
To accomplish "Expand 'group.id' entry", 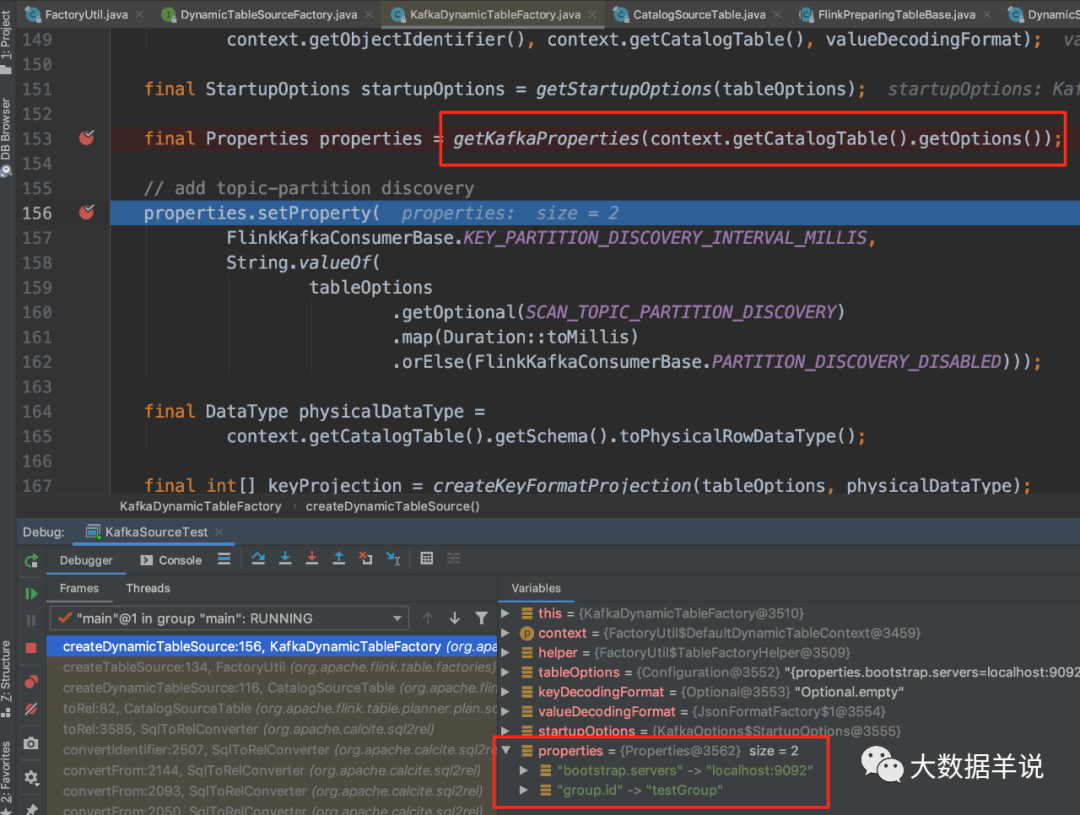I will [x=524, y=790].
